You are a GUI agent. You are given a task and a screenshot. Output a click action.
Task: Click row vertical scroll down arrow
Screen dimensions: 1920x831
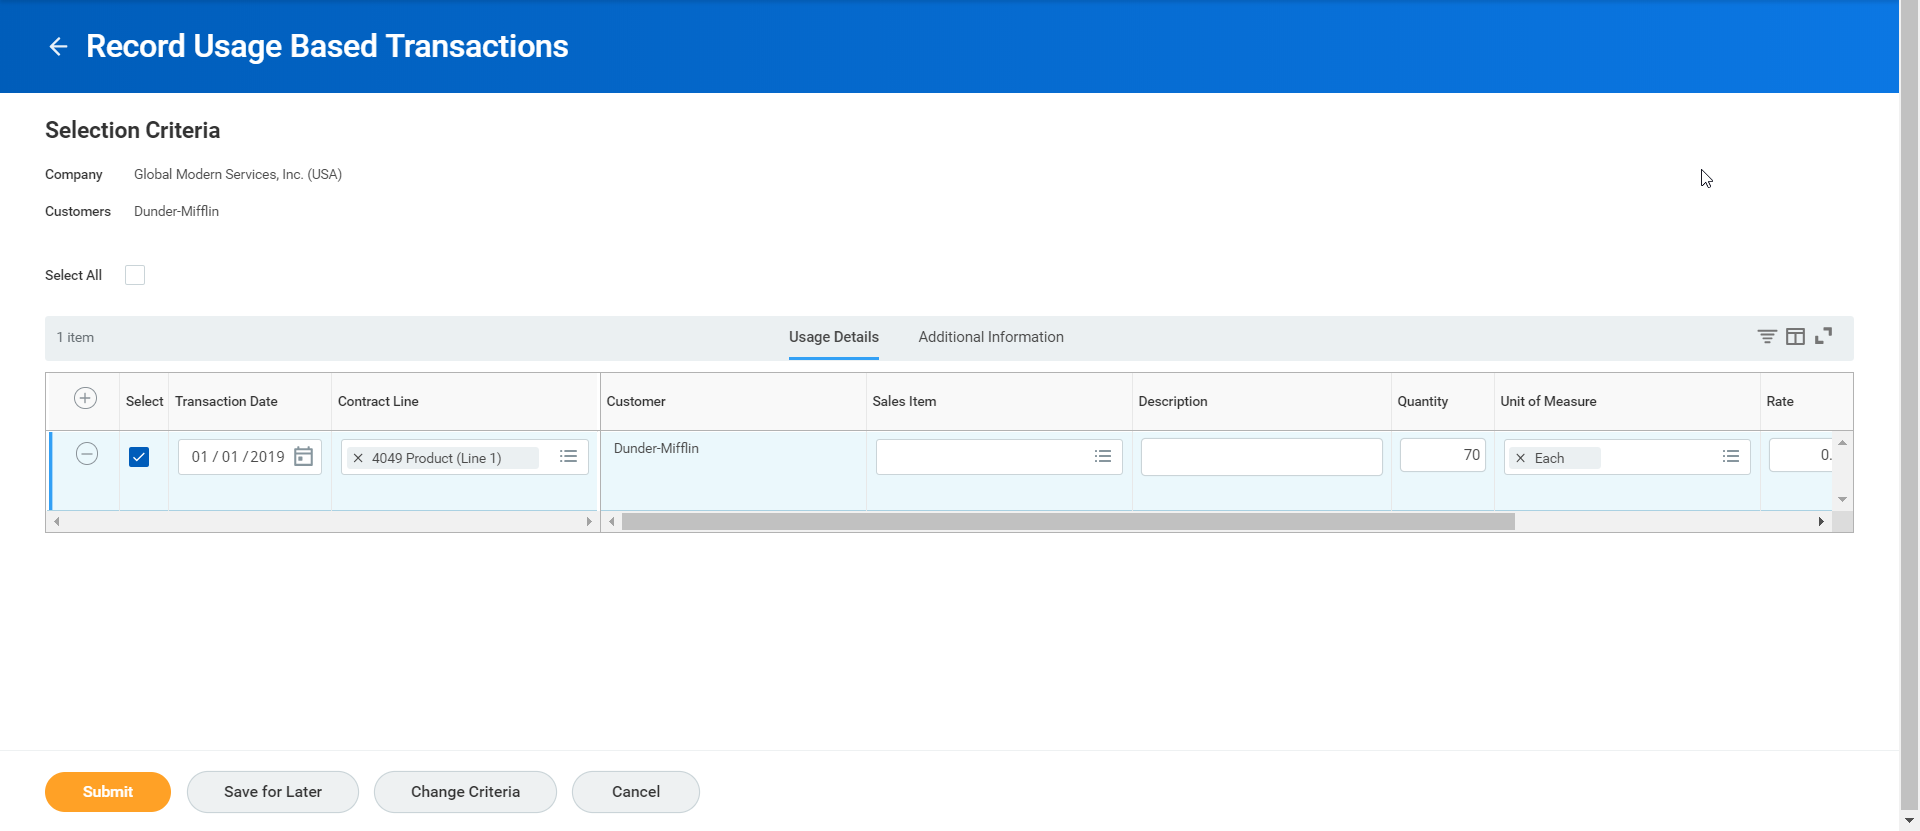(1842, 499)
